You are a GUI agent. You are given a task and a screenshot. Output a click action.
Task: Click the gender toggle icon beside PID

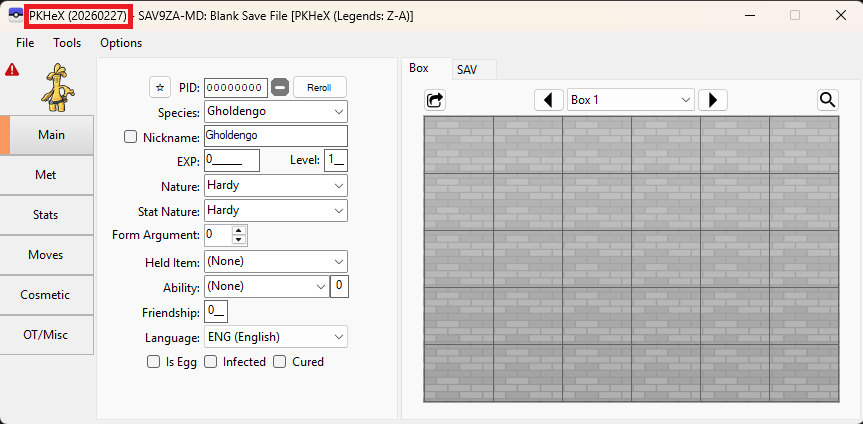point(280,87)
